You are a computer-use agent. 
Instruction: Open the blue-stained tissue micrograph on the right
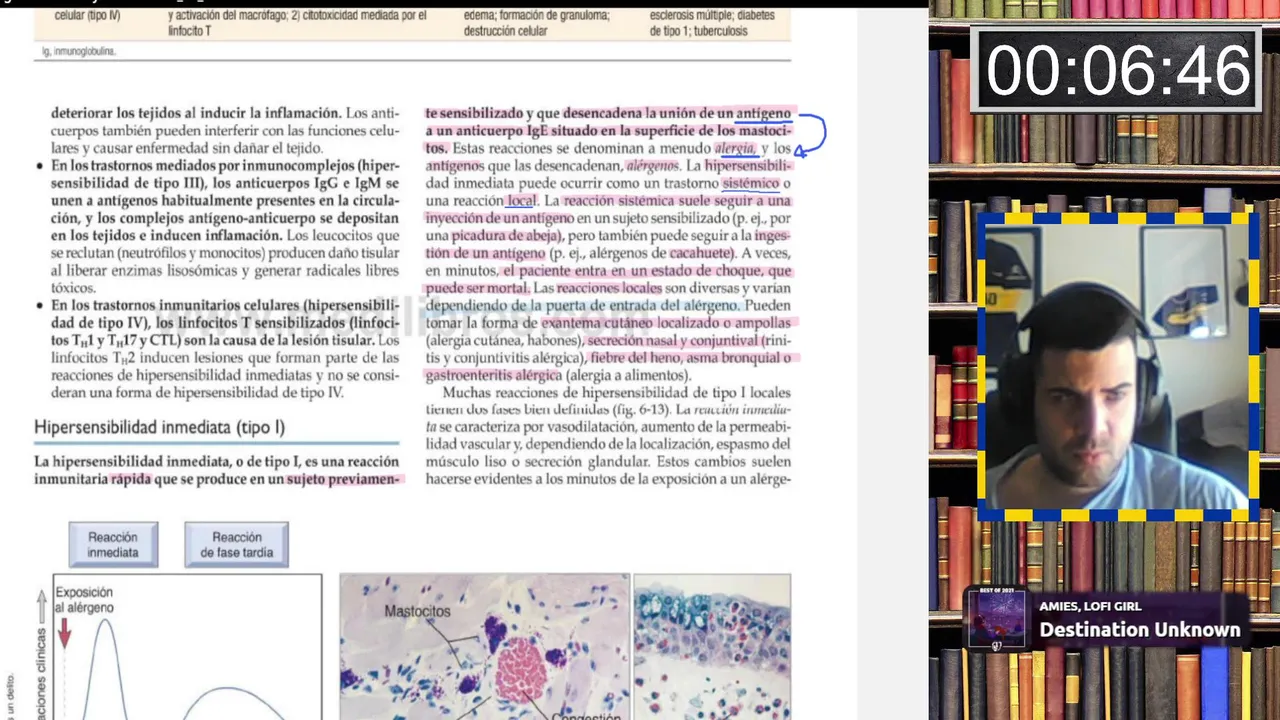tap(712, 646)
